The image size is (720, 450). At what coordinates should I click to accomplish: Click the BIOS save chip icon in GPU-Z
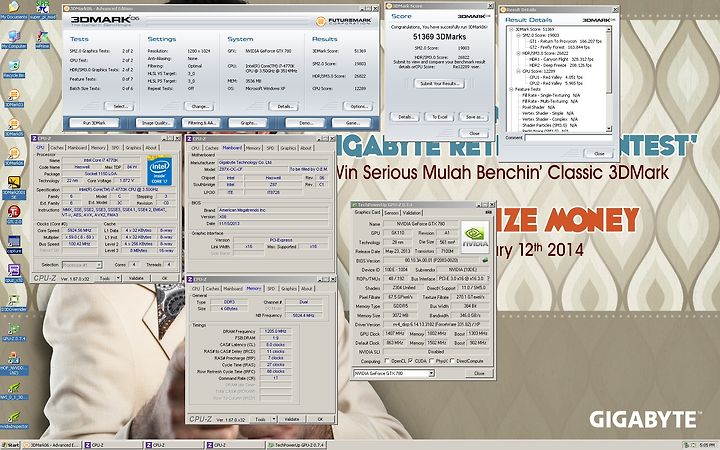pyautogui.click(x=484, y=260)
